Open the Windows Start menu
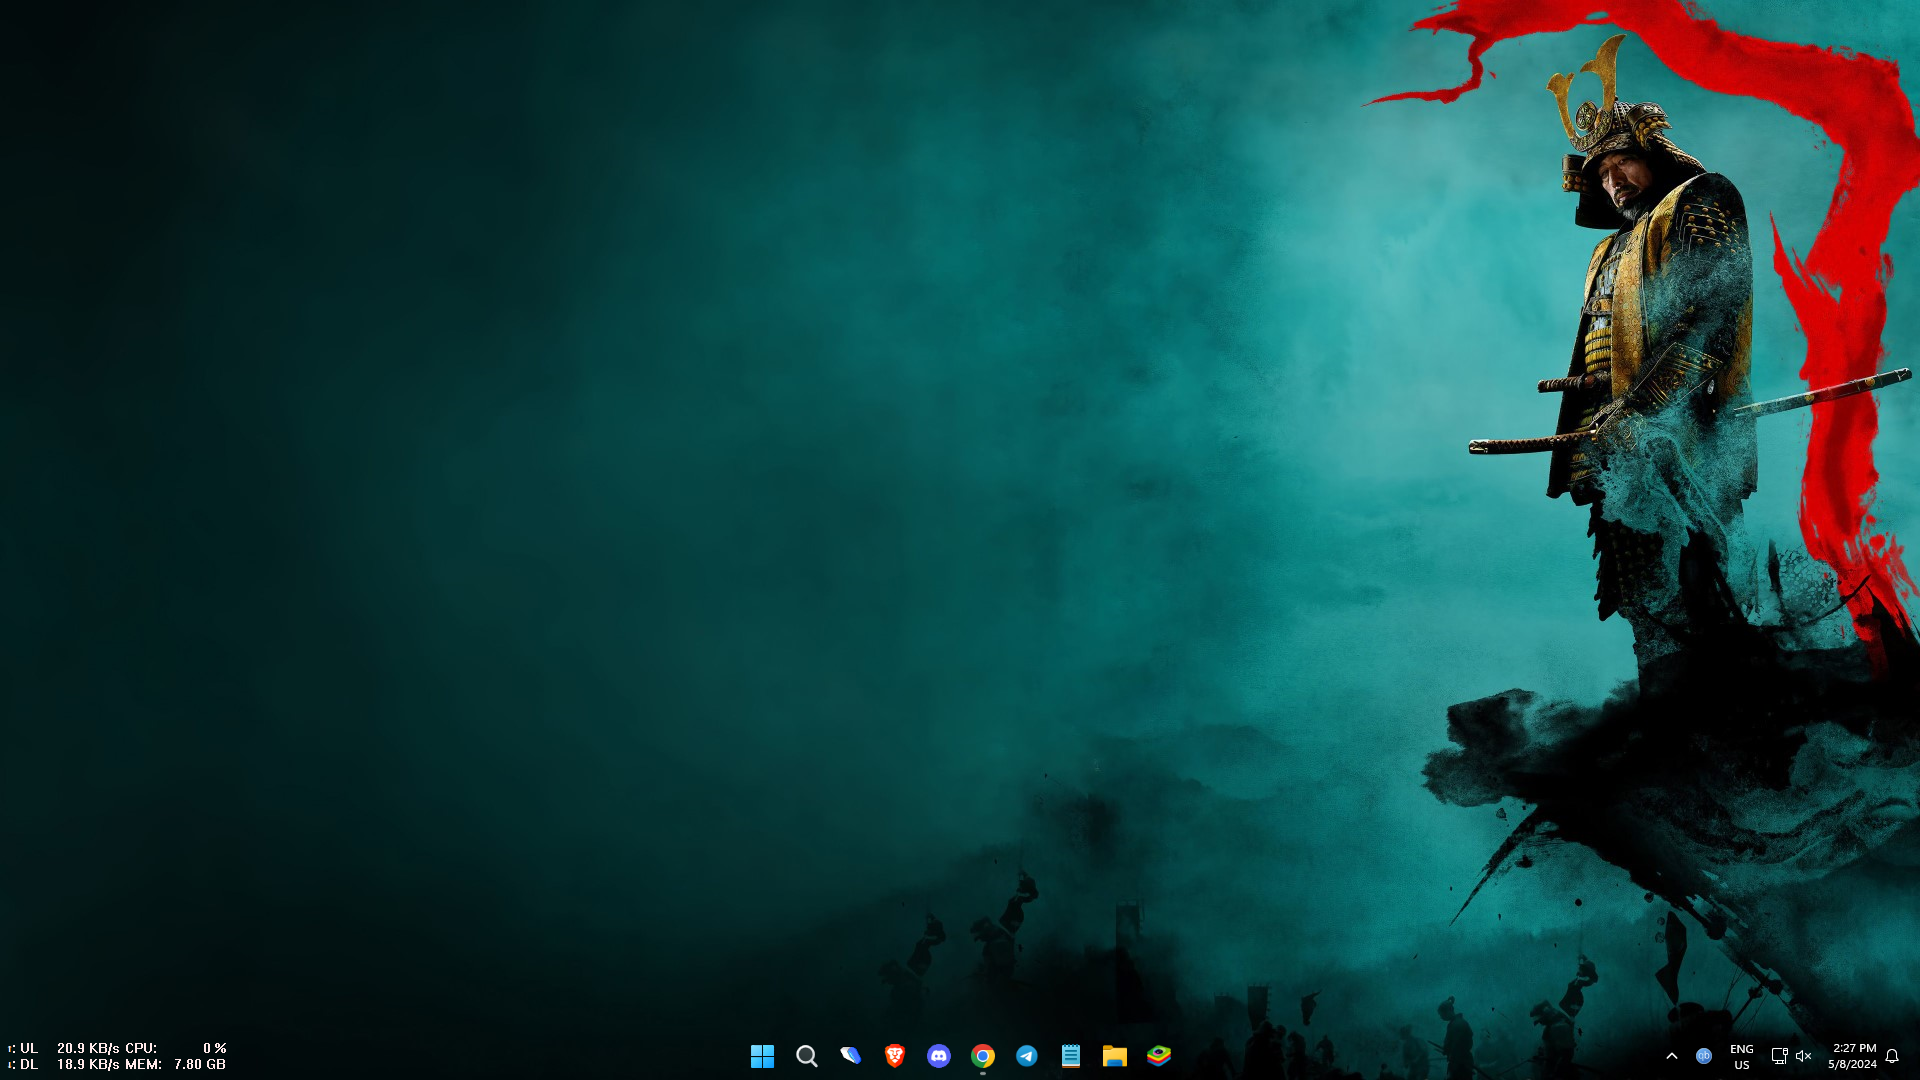 (762, 1056)
